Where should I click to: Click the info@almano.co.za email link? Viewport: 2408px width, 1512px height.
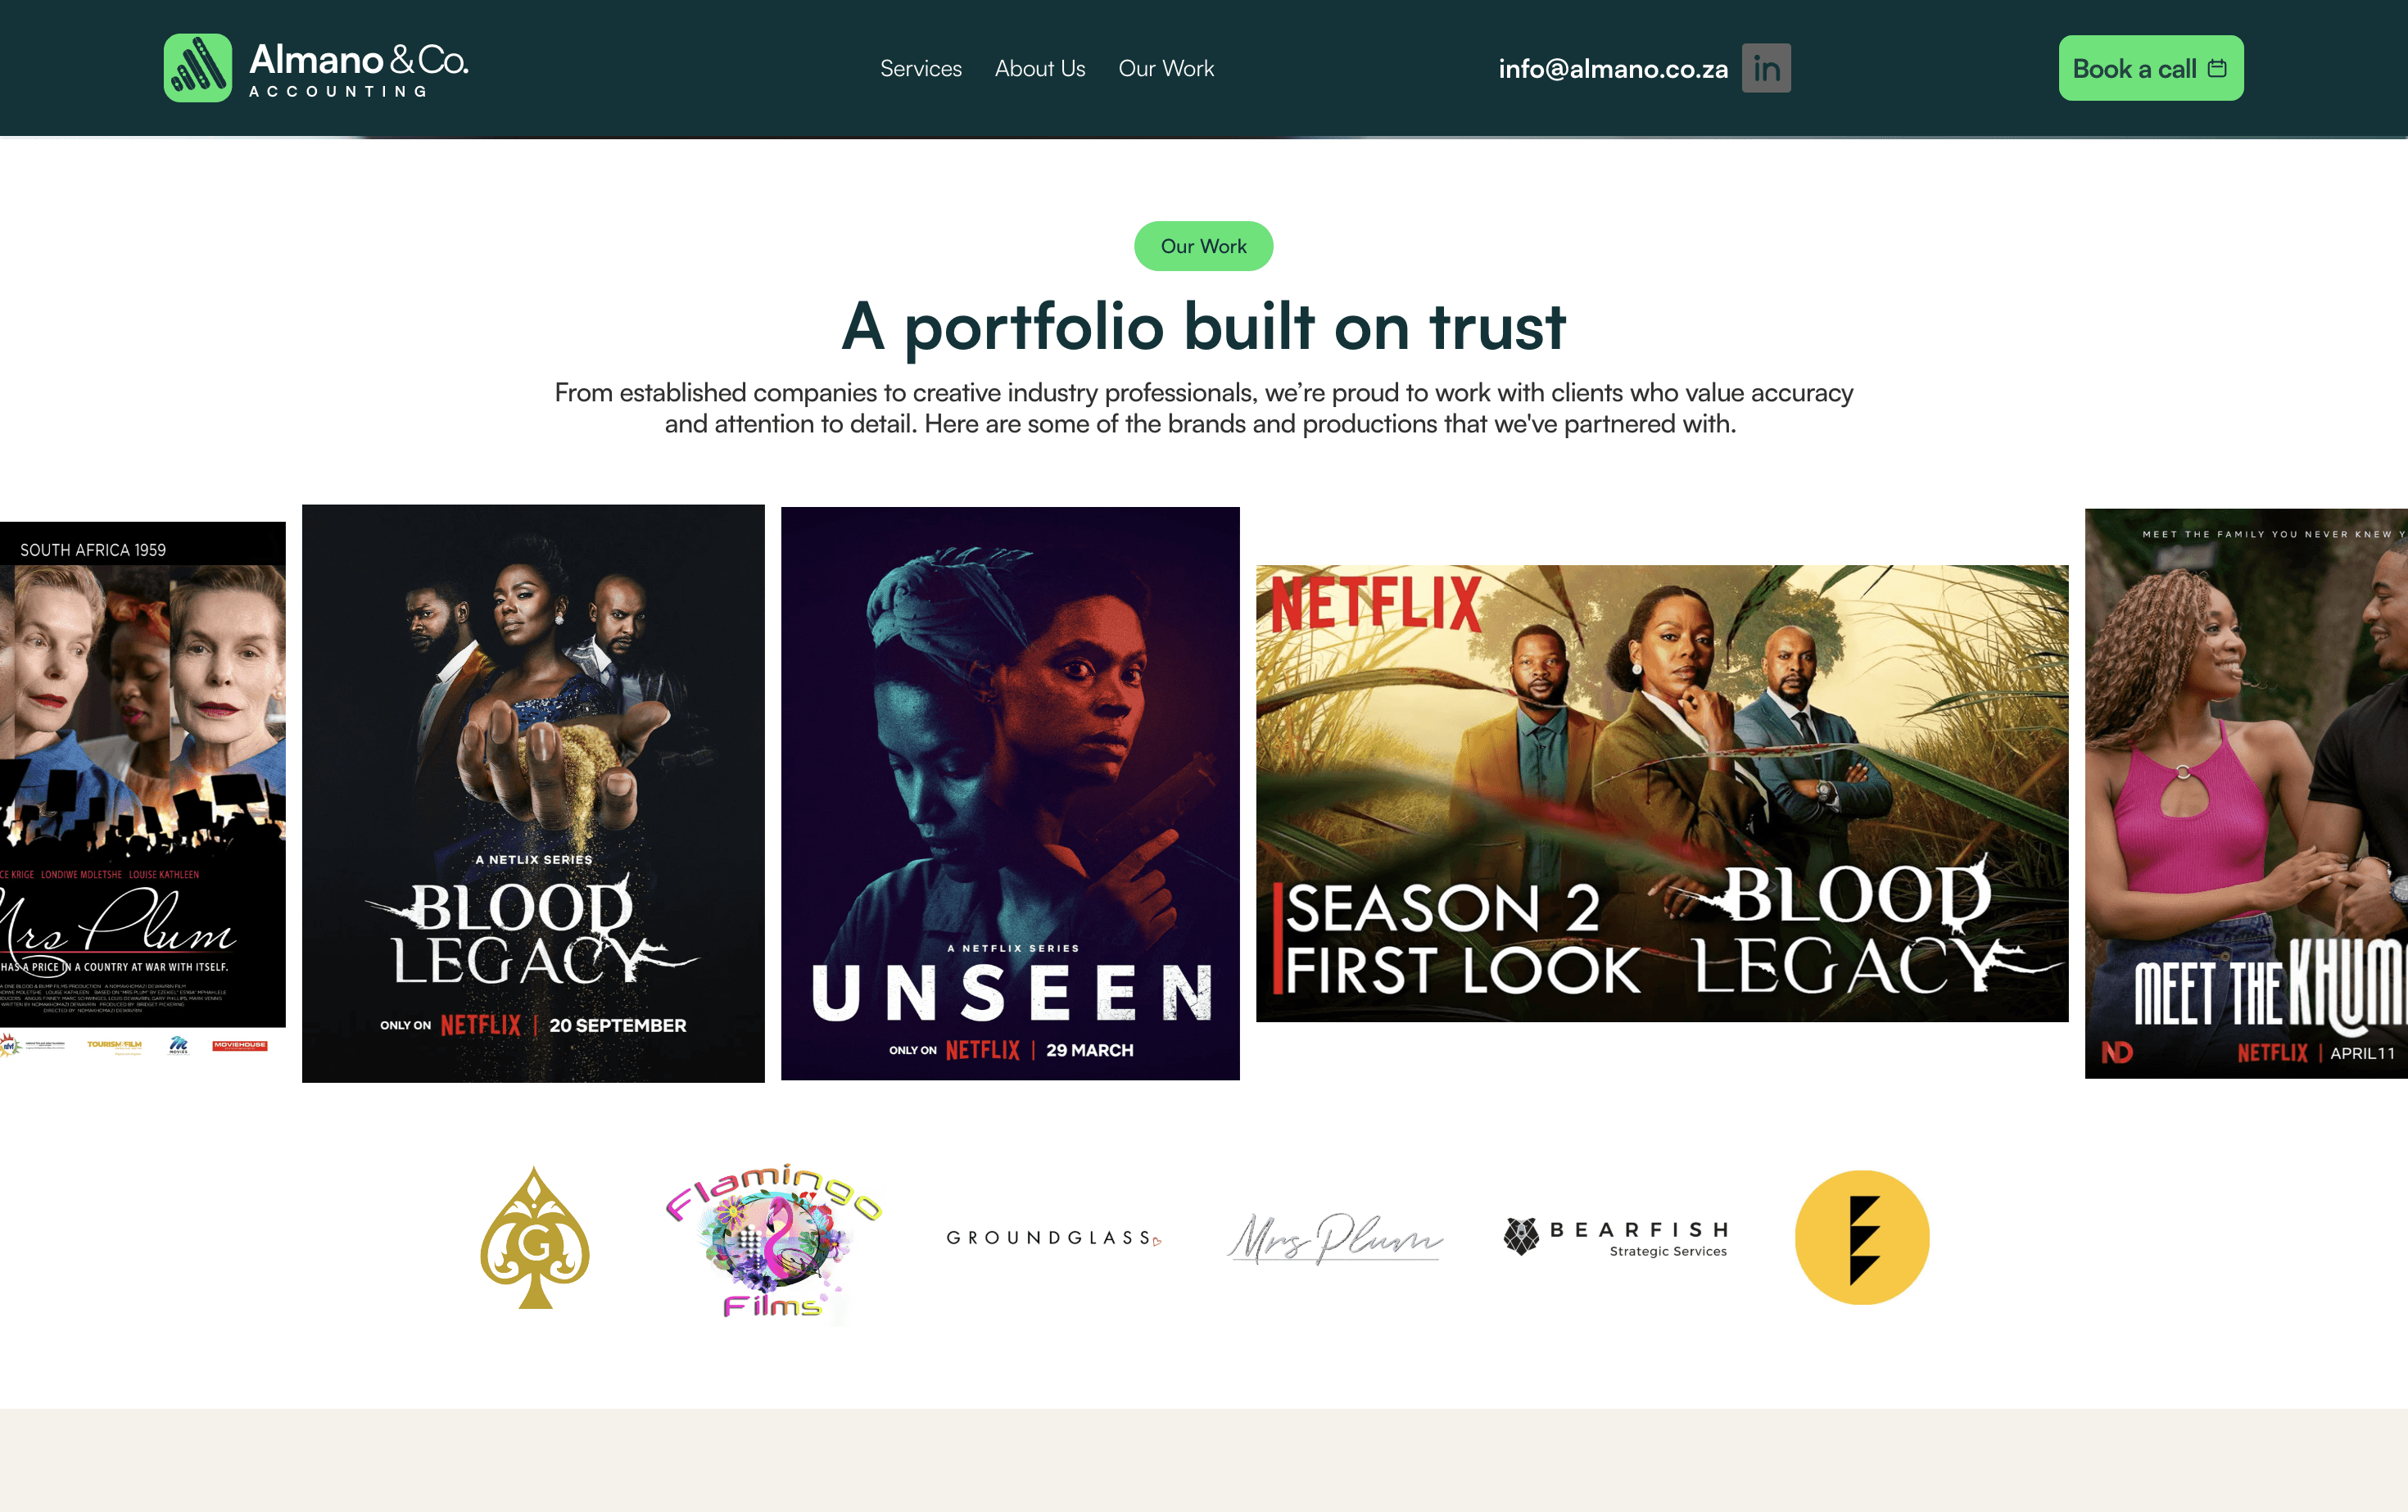click(x=1613, y=69)
